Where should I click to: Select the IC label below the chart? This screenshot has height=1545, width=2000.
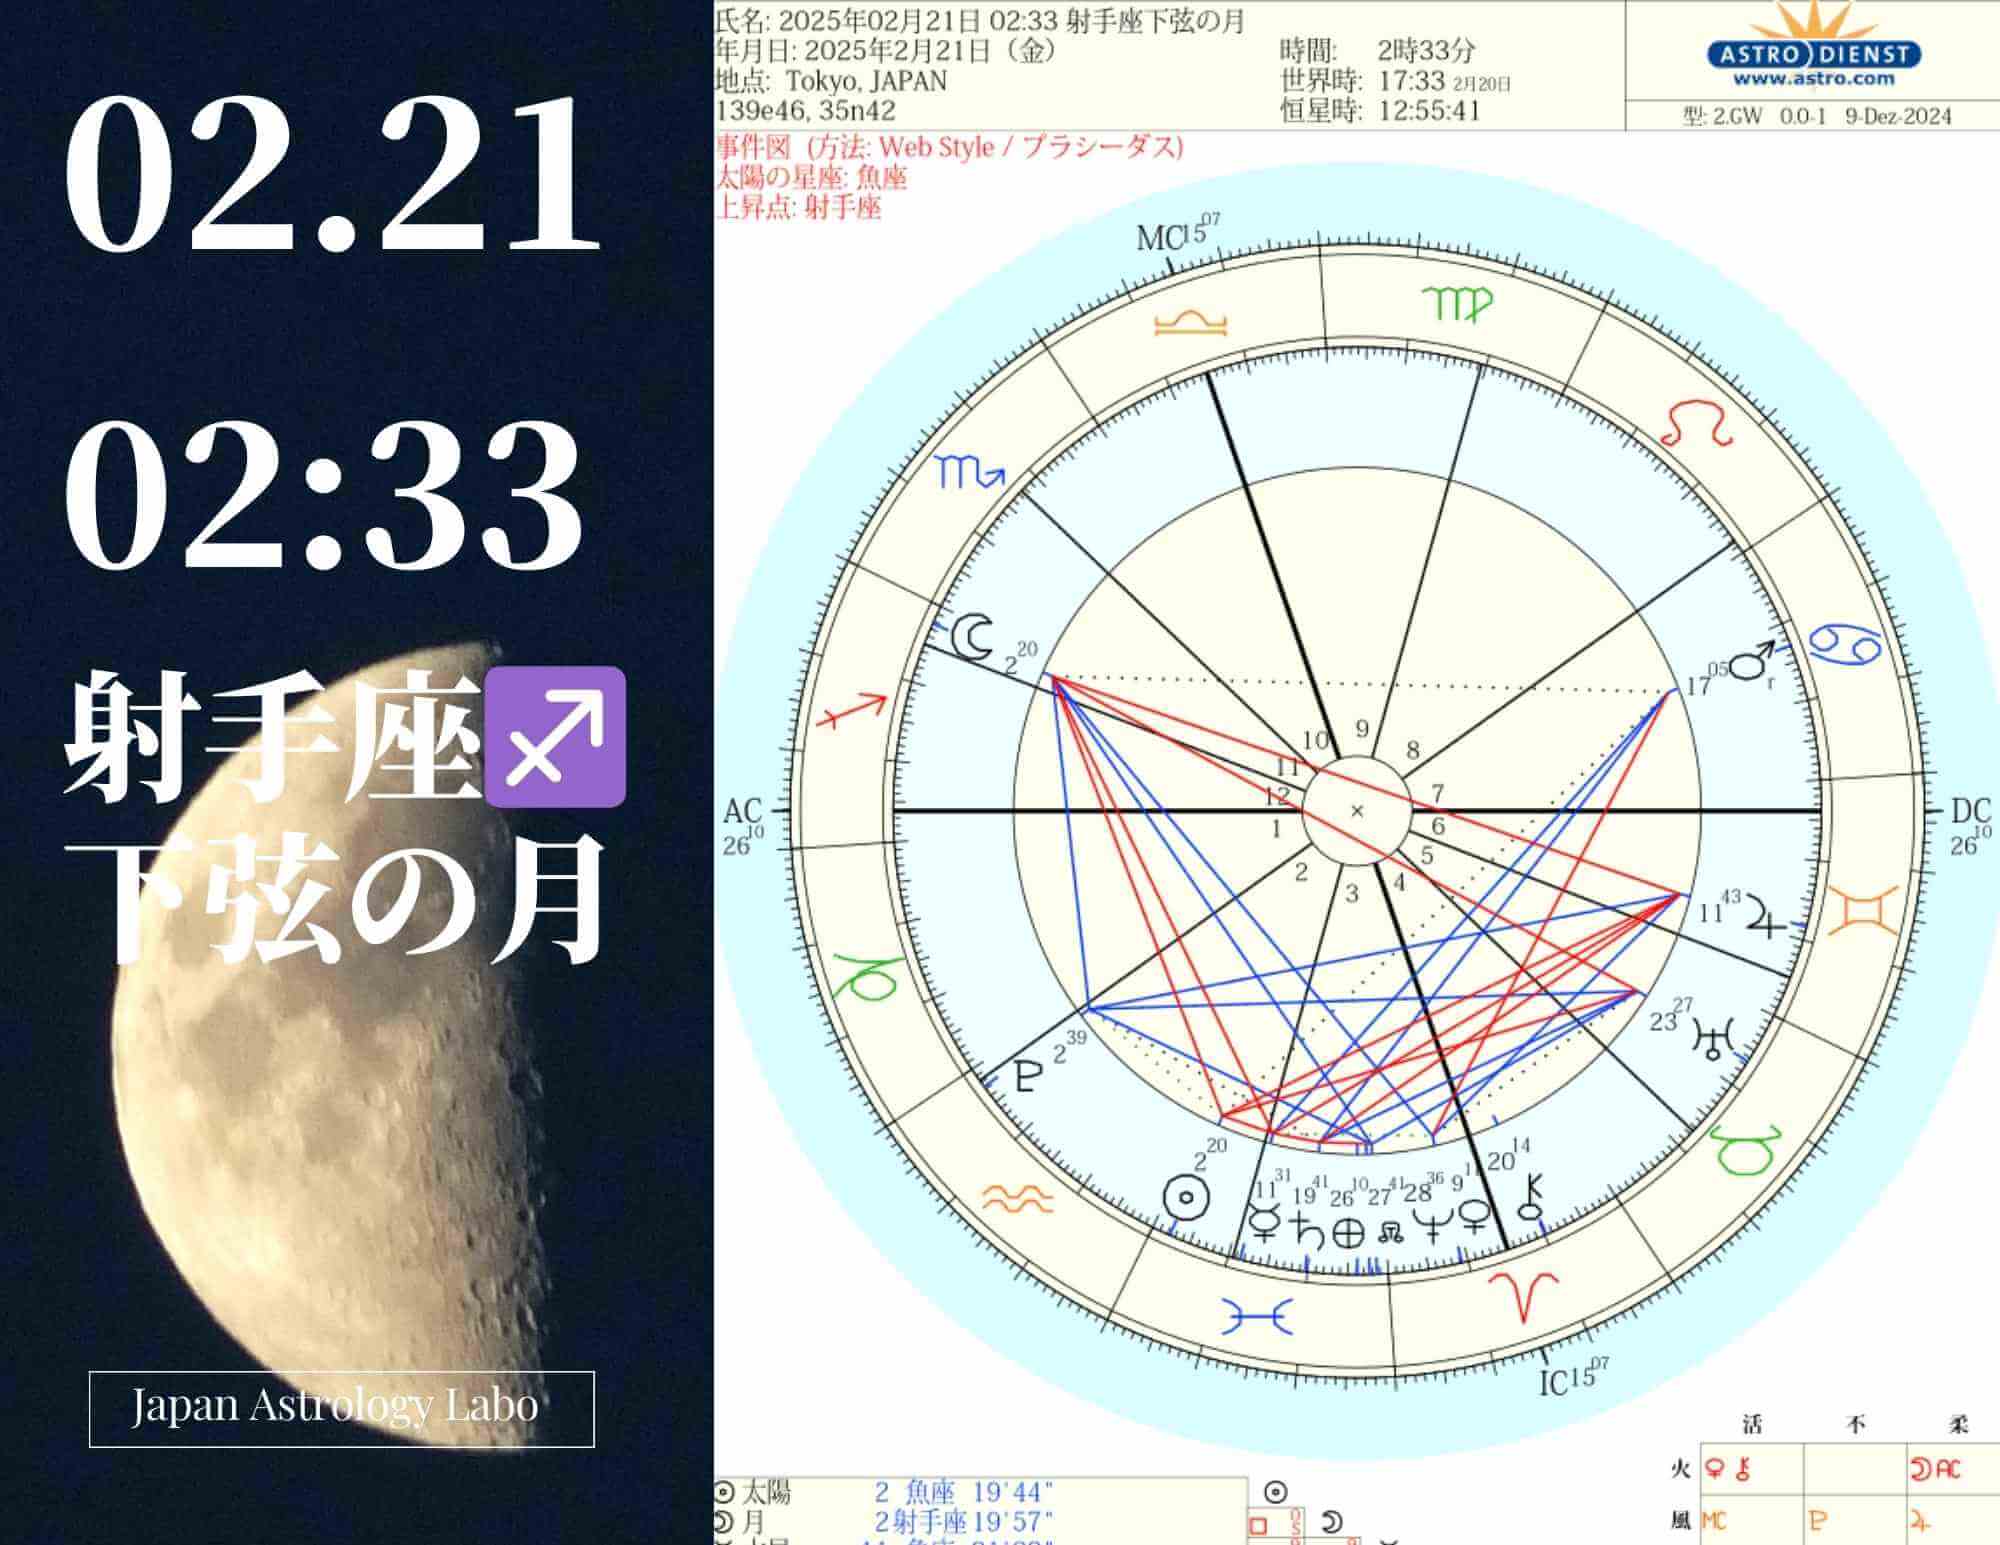1553,1383
